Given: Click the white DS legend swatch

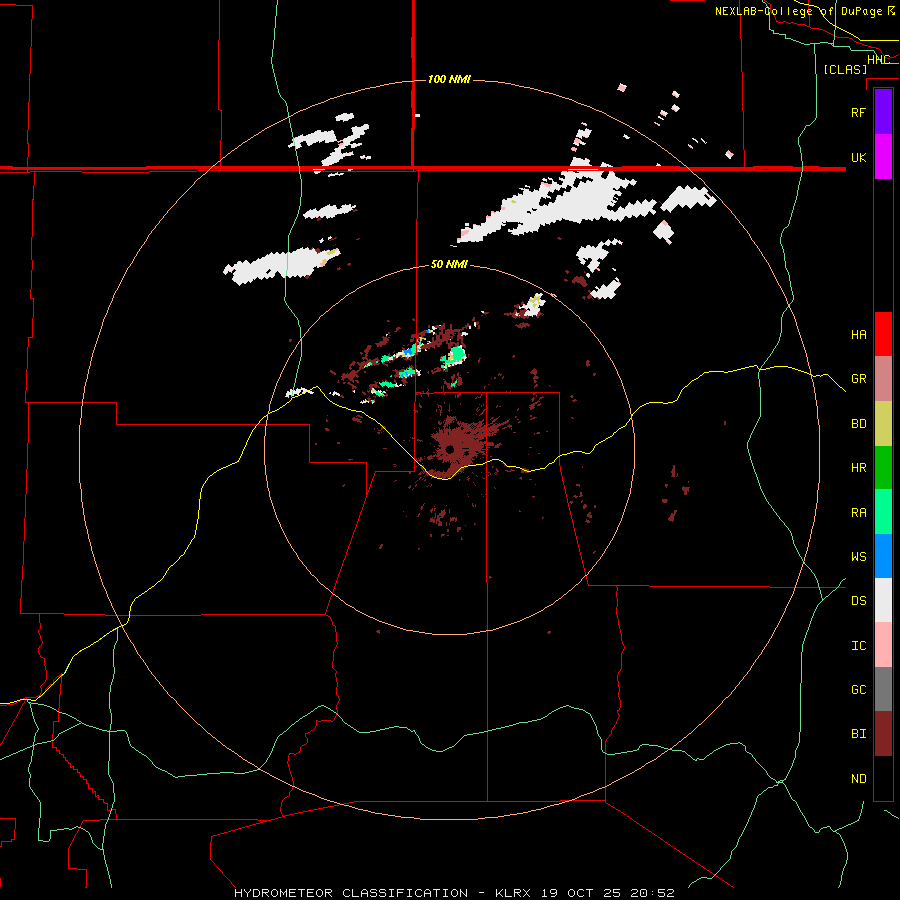Looking at the screenshot, I should point(883,600).
